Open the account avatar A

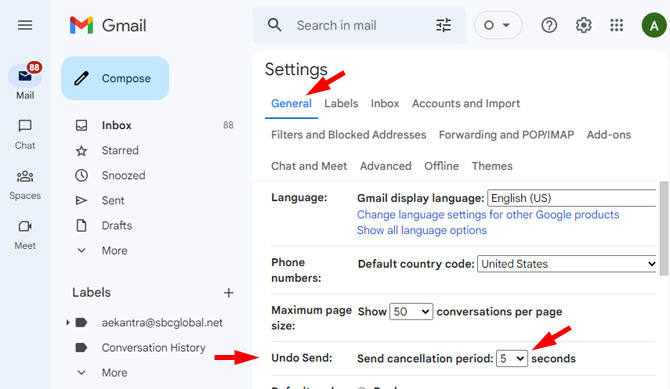(x=654, y=25)
